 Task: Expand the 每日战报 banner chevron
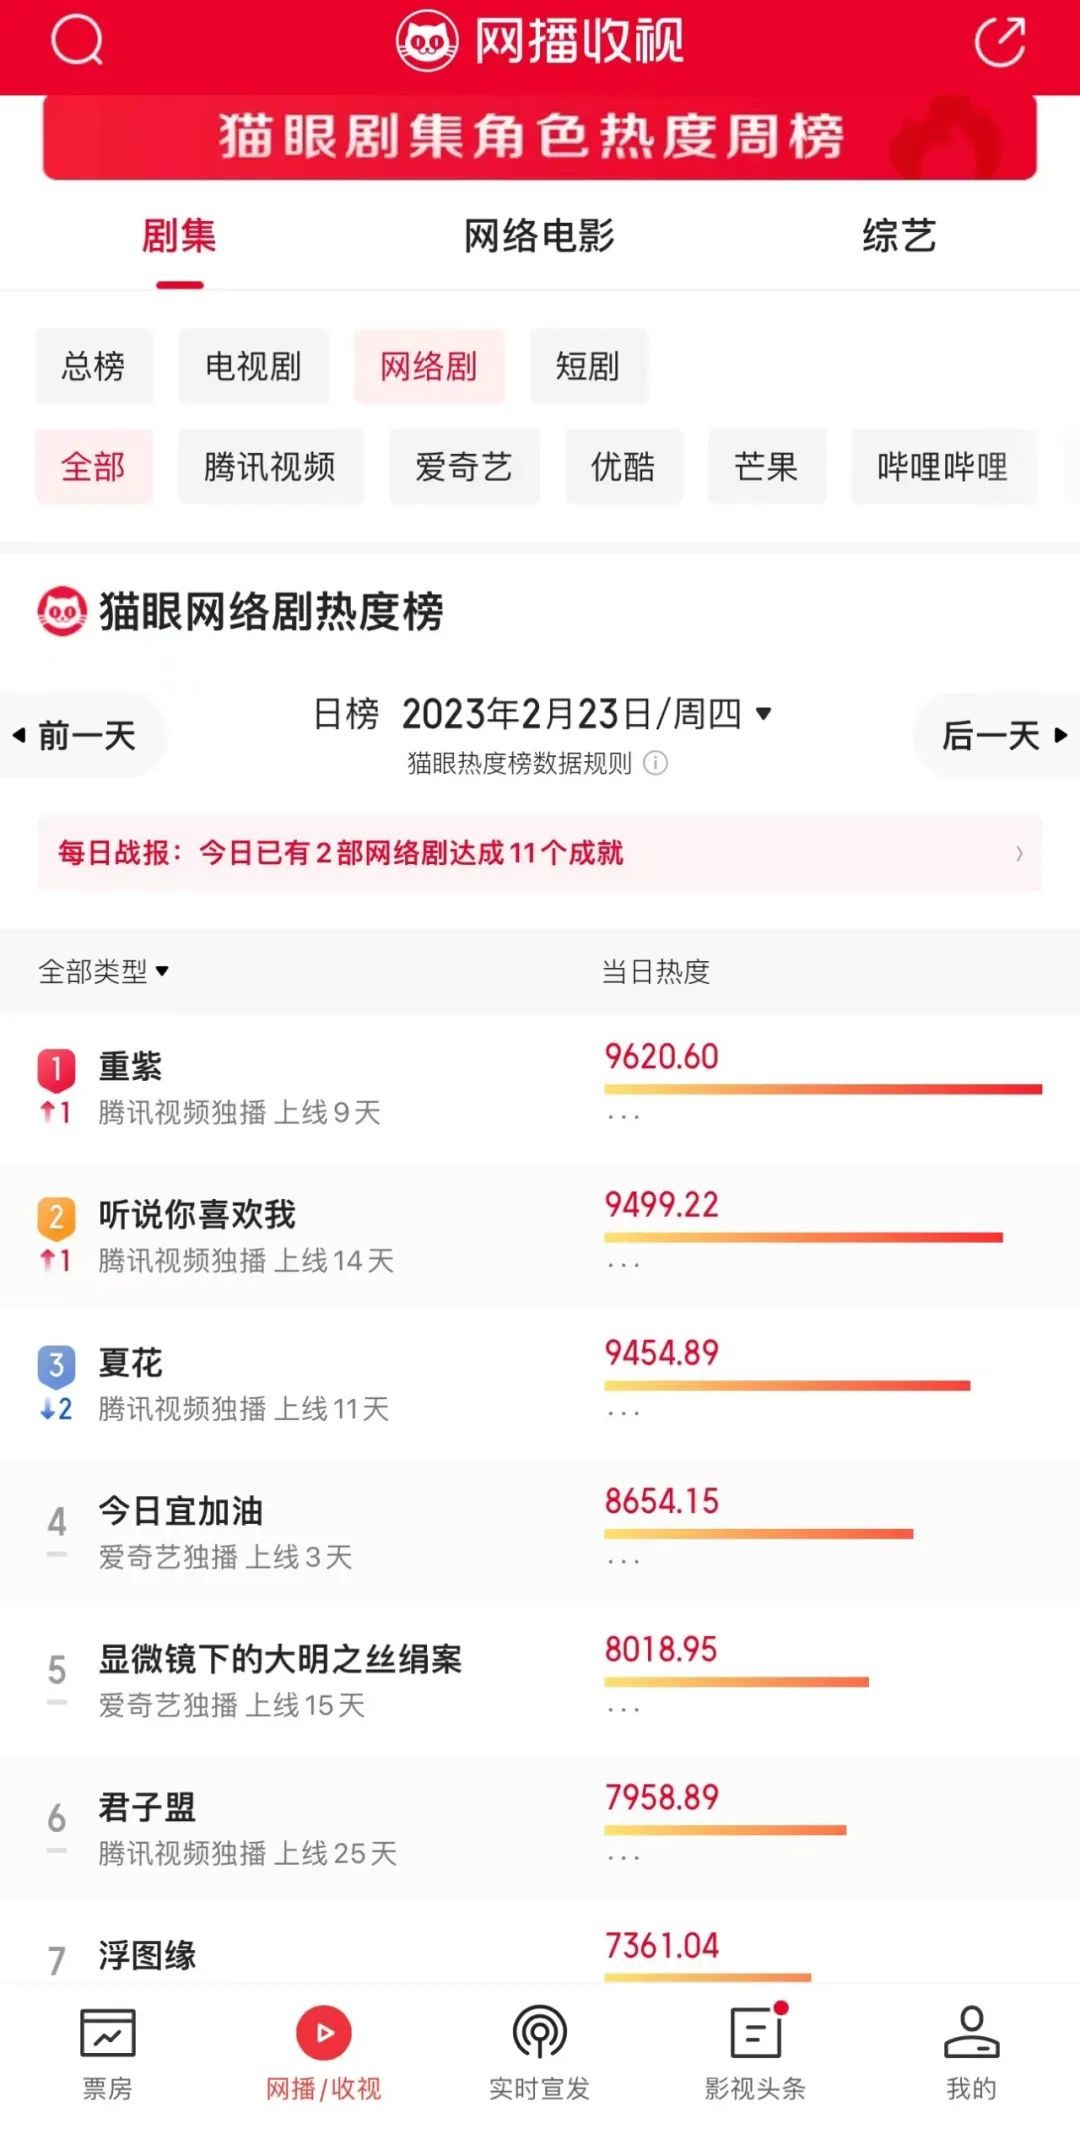(1019, 853)
